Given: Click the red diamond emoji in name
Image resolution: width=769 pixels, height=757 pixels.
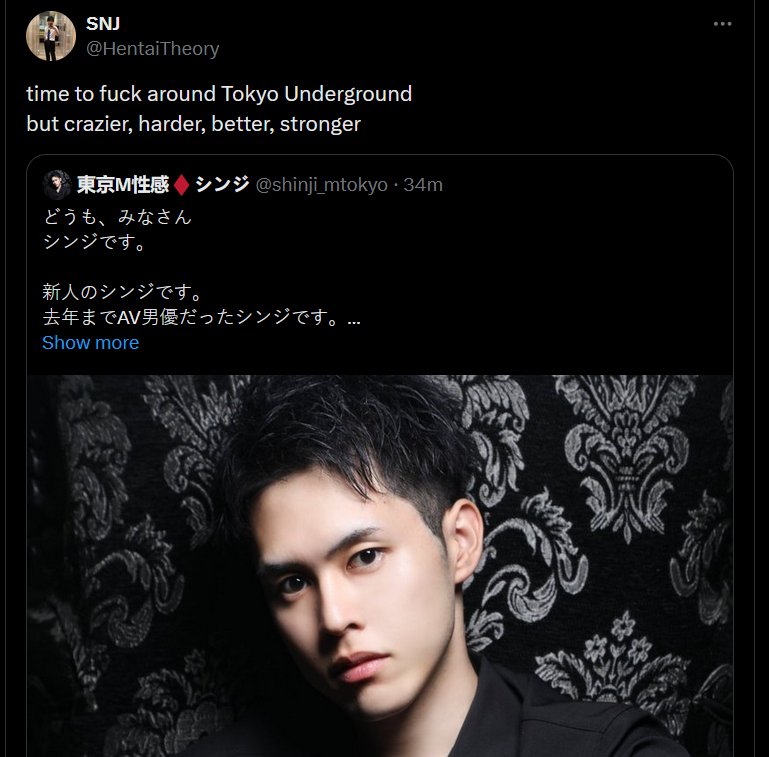Looking at the screenshot, I should point(182,185).
